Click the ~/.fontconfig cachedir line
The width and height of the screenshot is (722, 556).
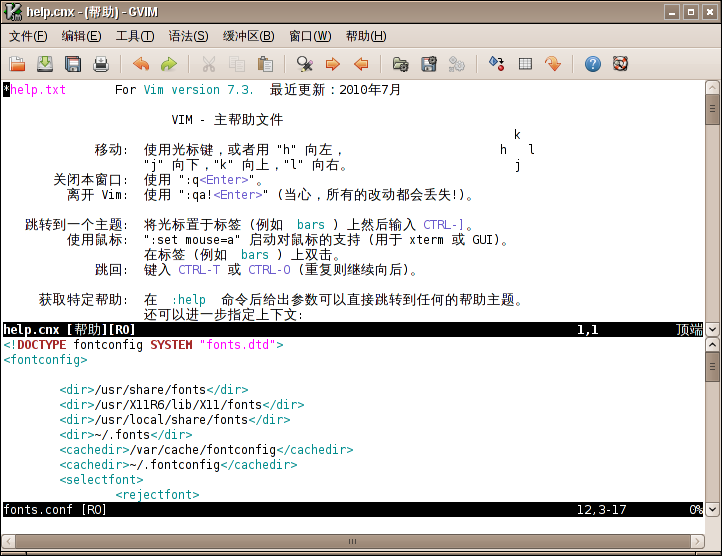click(x=178, y=465)
